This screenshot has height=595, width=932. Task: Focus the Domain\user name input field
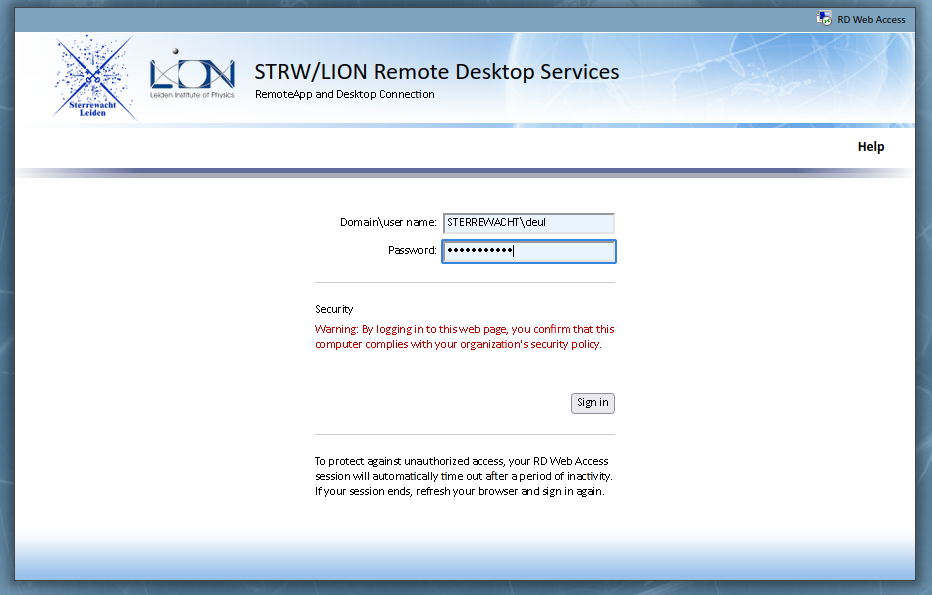click(528, 223)
